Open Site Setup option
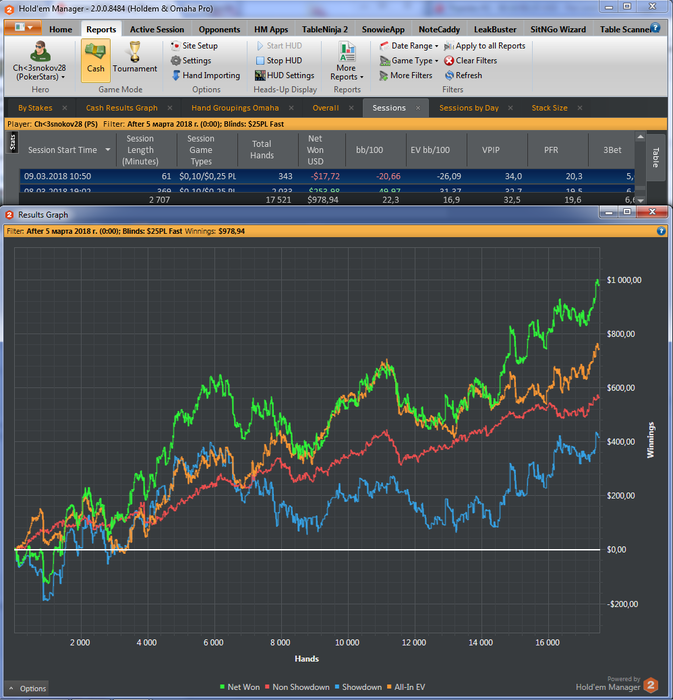 point(195,46)
